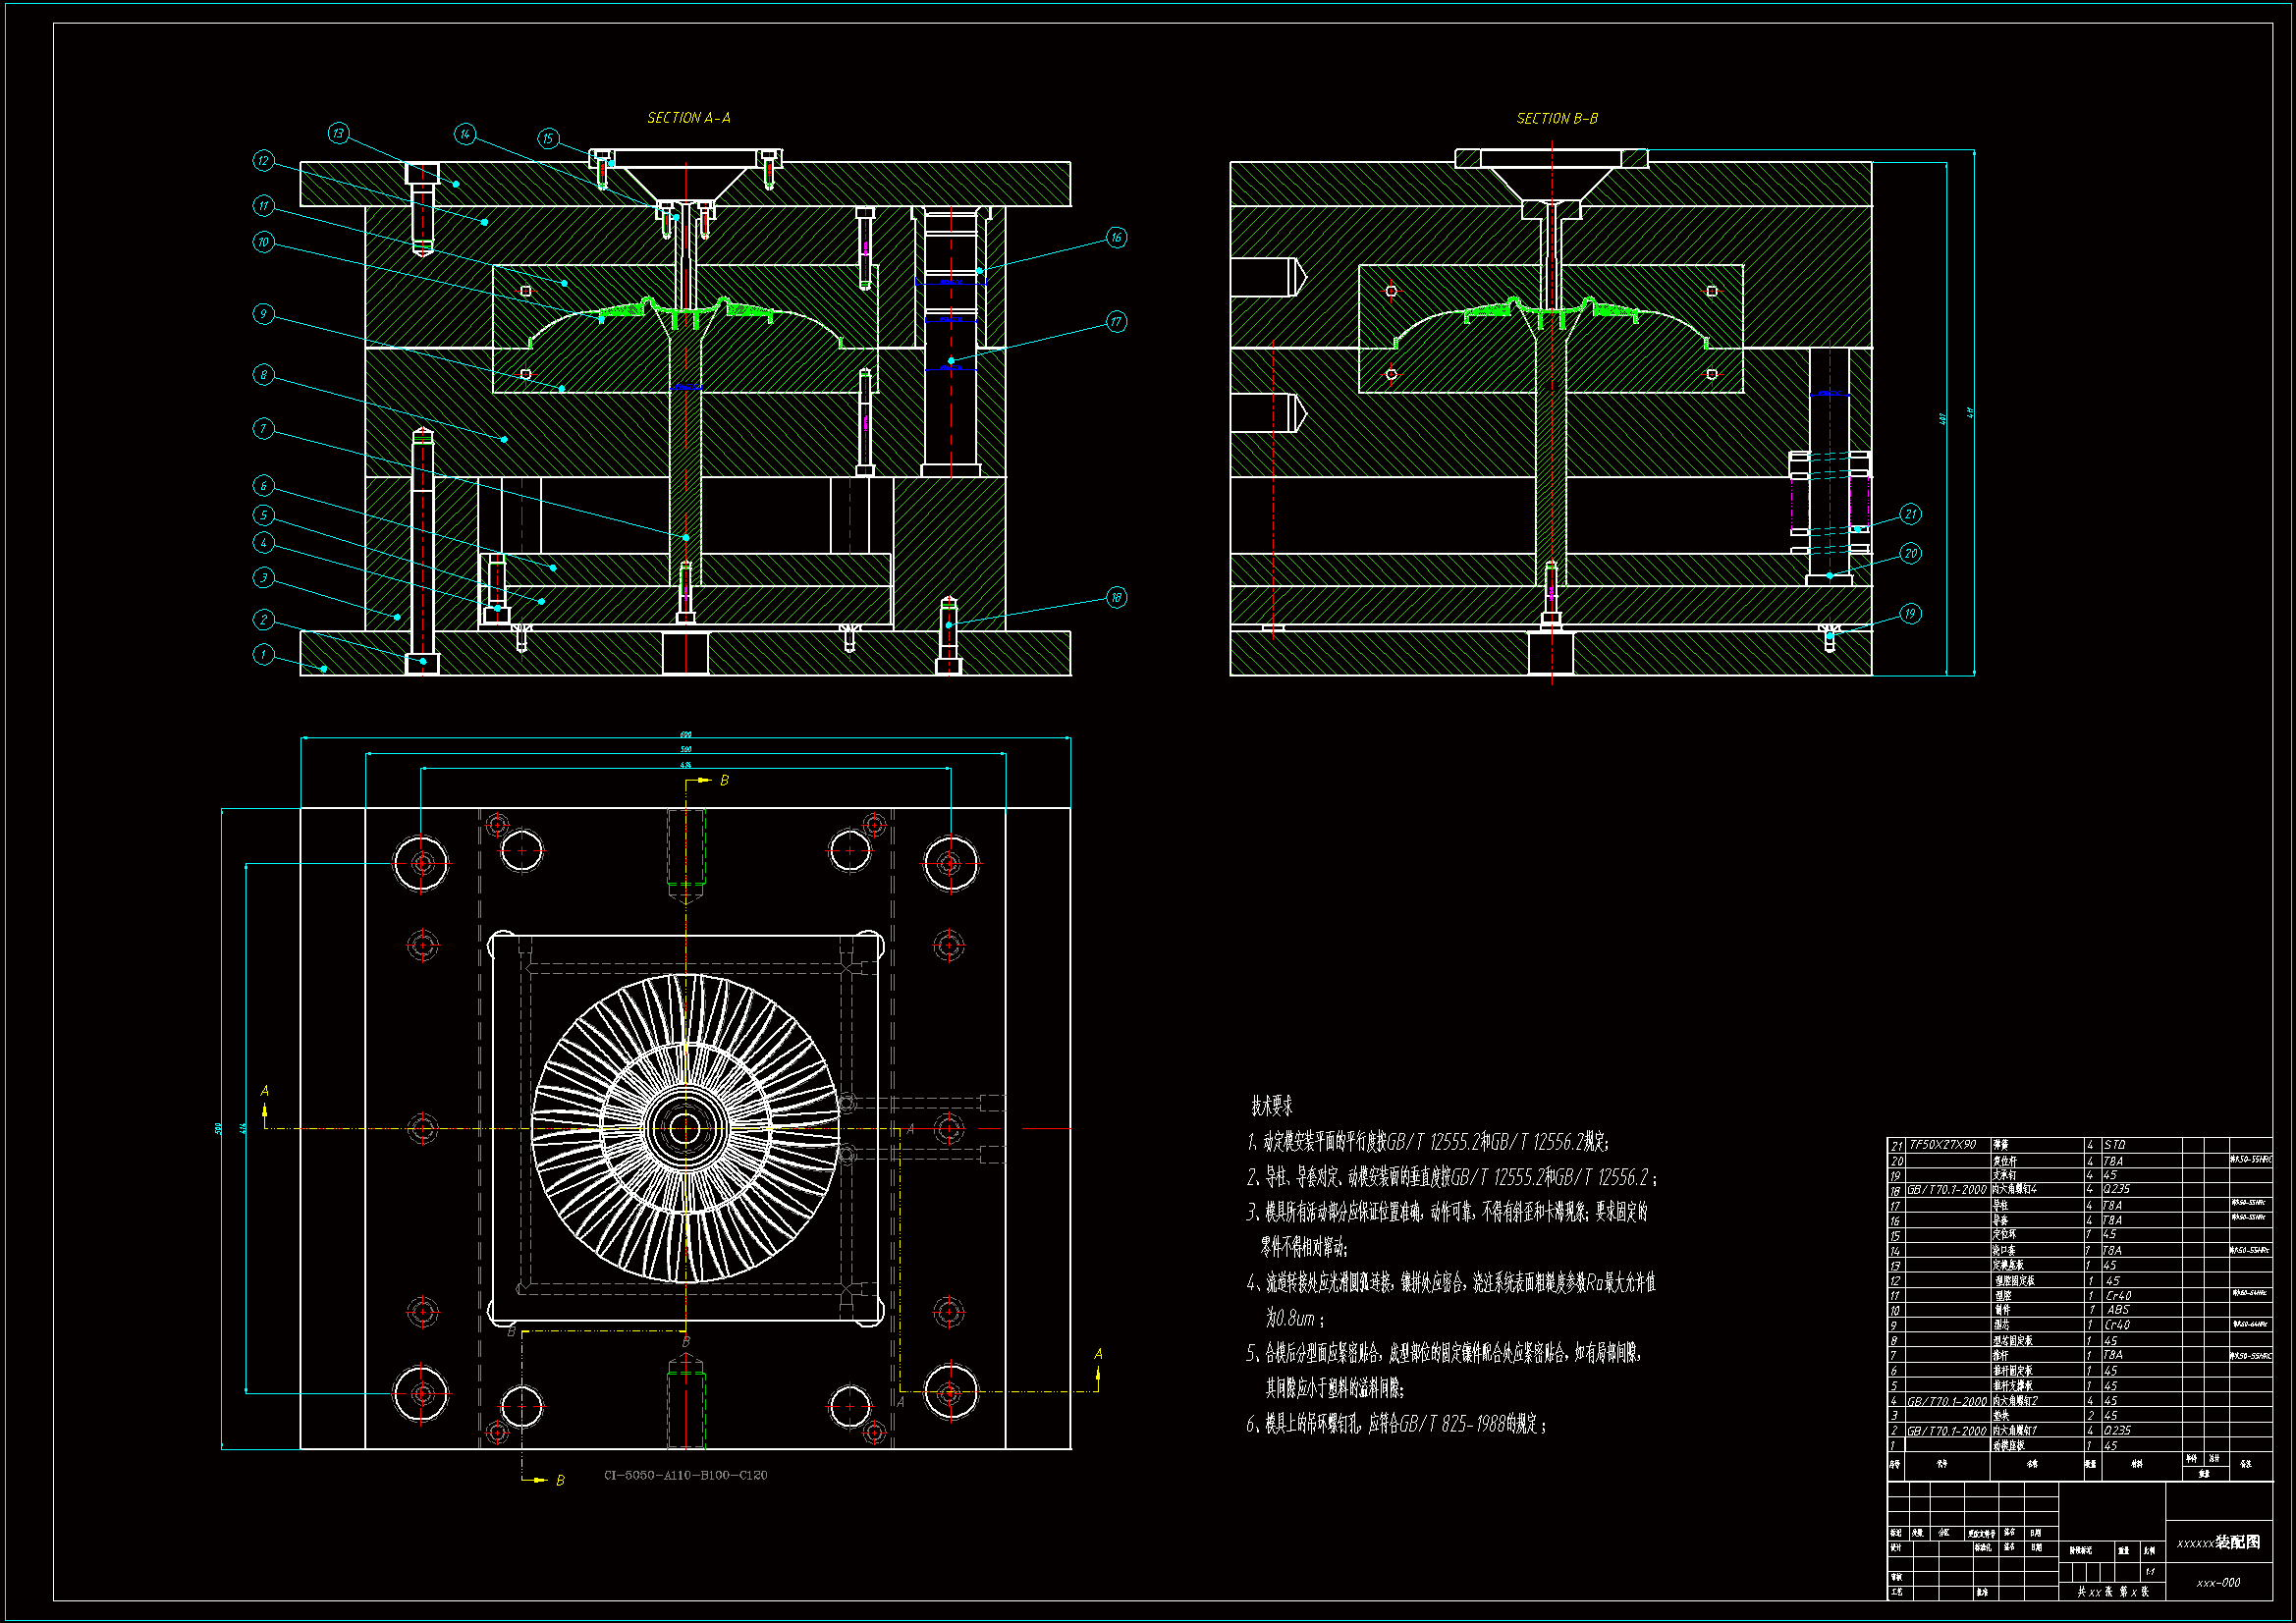2296x1623 pixels.
Task: Click part balloon number 21
Action: pyautogui.click(x=1910, y=514)
